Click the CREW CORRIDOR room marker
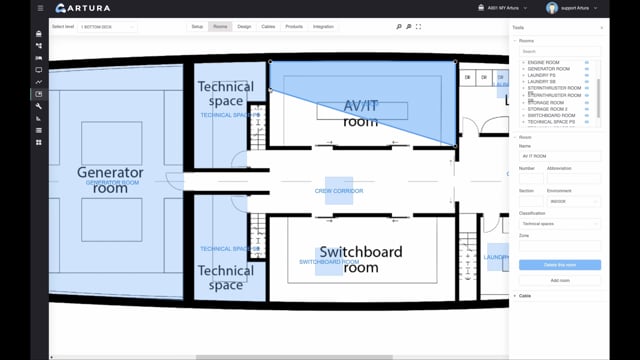Viewport: 640px width, 360px height. tap(339, 191)
